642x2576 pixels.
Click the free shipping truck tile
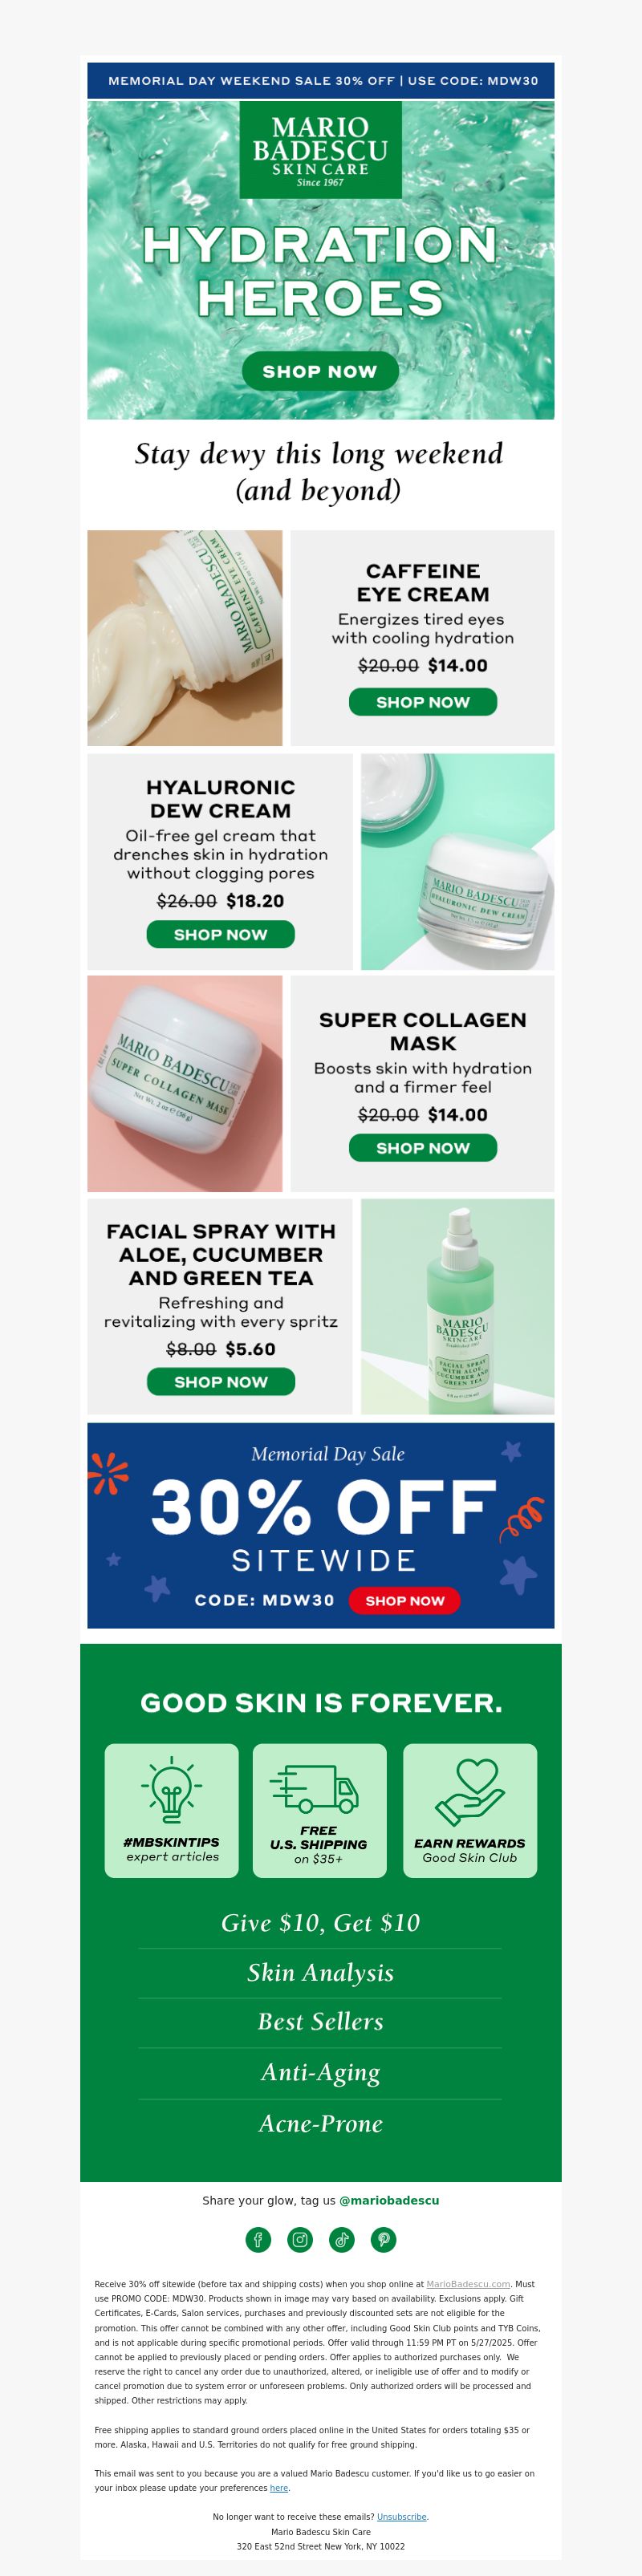(319, 1810)
